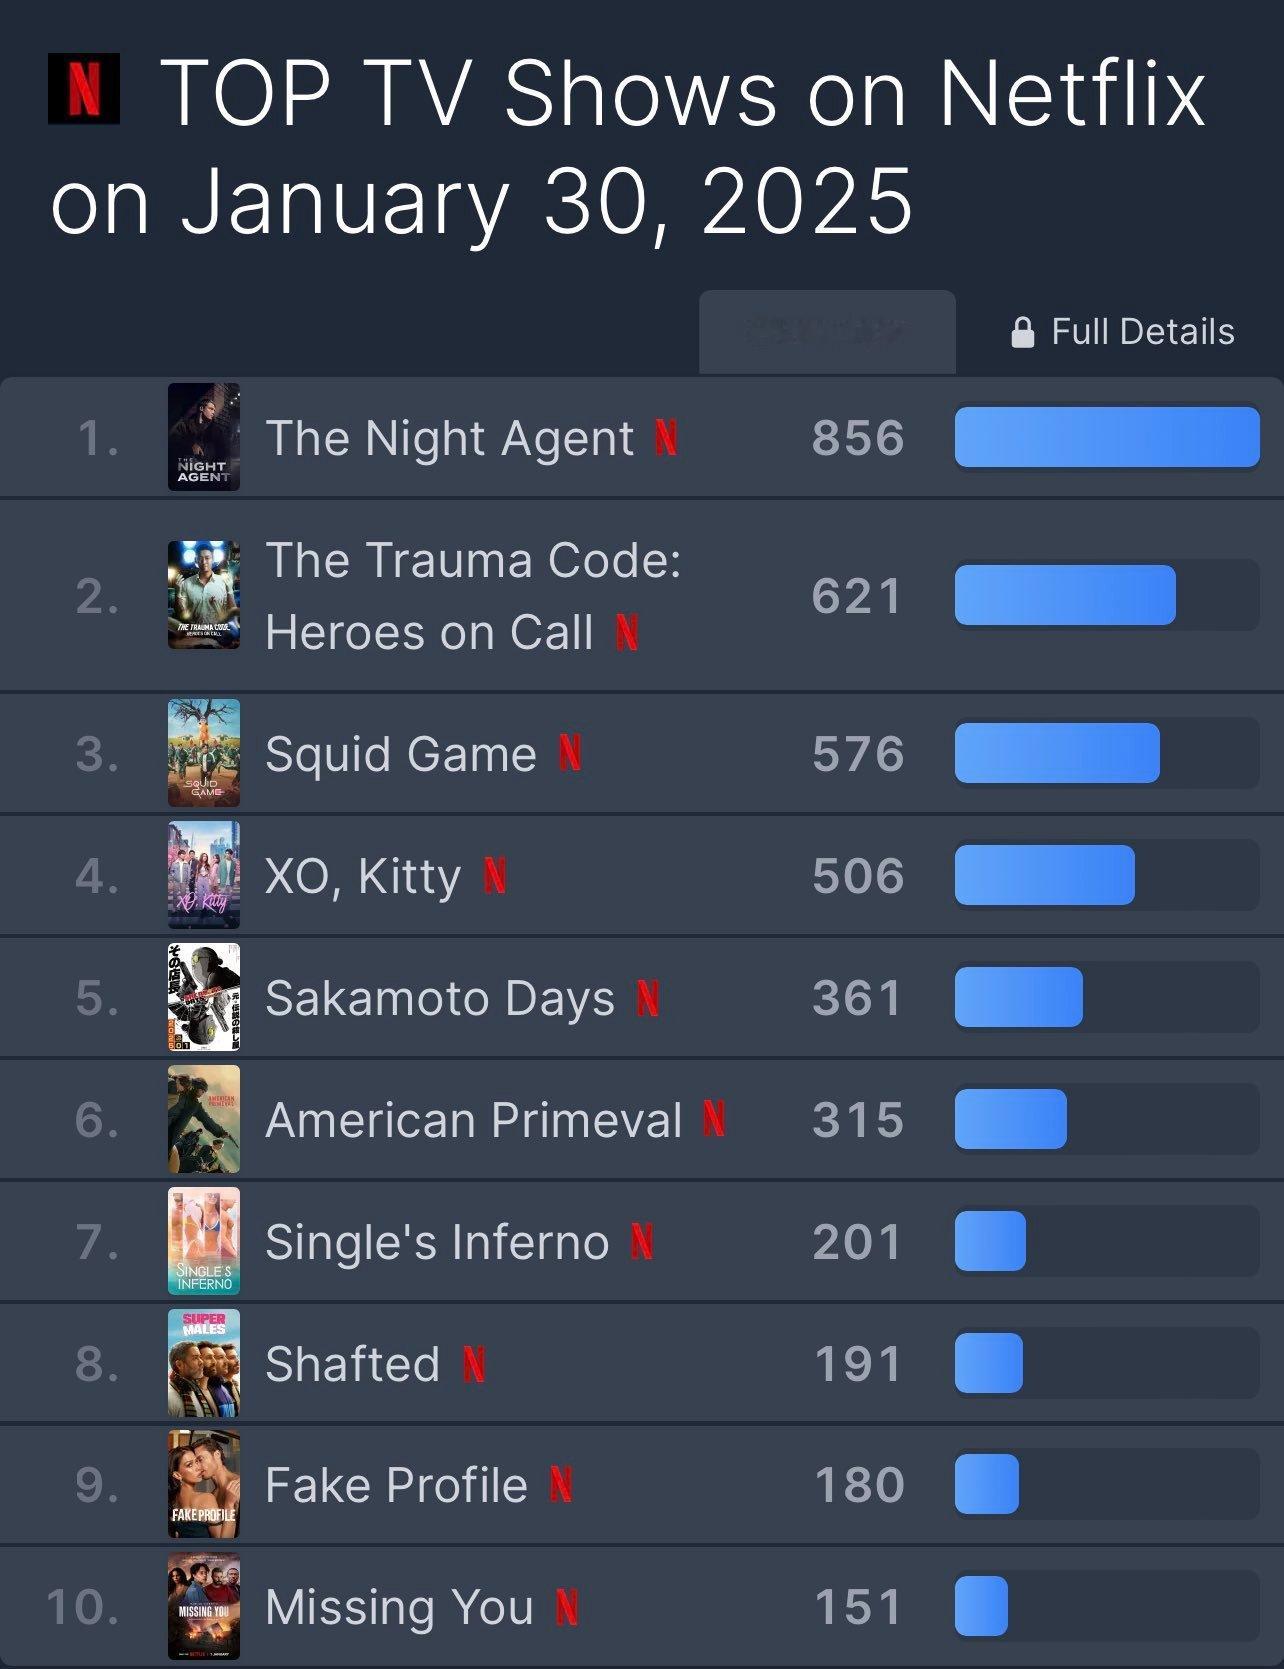Click the lock icon beside Full Details
Image resolution: width=1284 pixels, height=1669 pixels.
pos(1022,332)
